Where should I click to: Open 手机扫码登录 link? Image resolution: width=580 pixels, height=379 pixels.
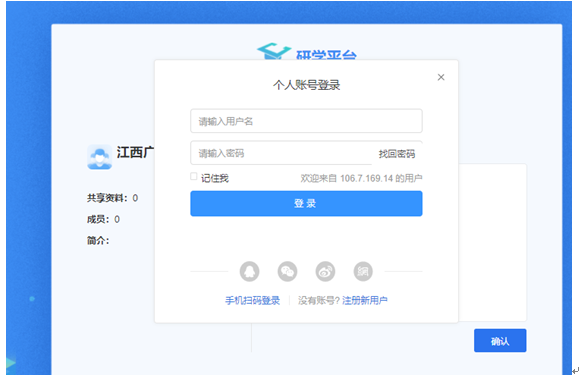pyautogui.click(x=253, y=301)
